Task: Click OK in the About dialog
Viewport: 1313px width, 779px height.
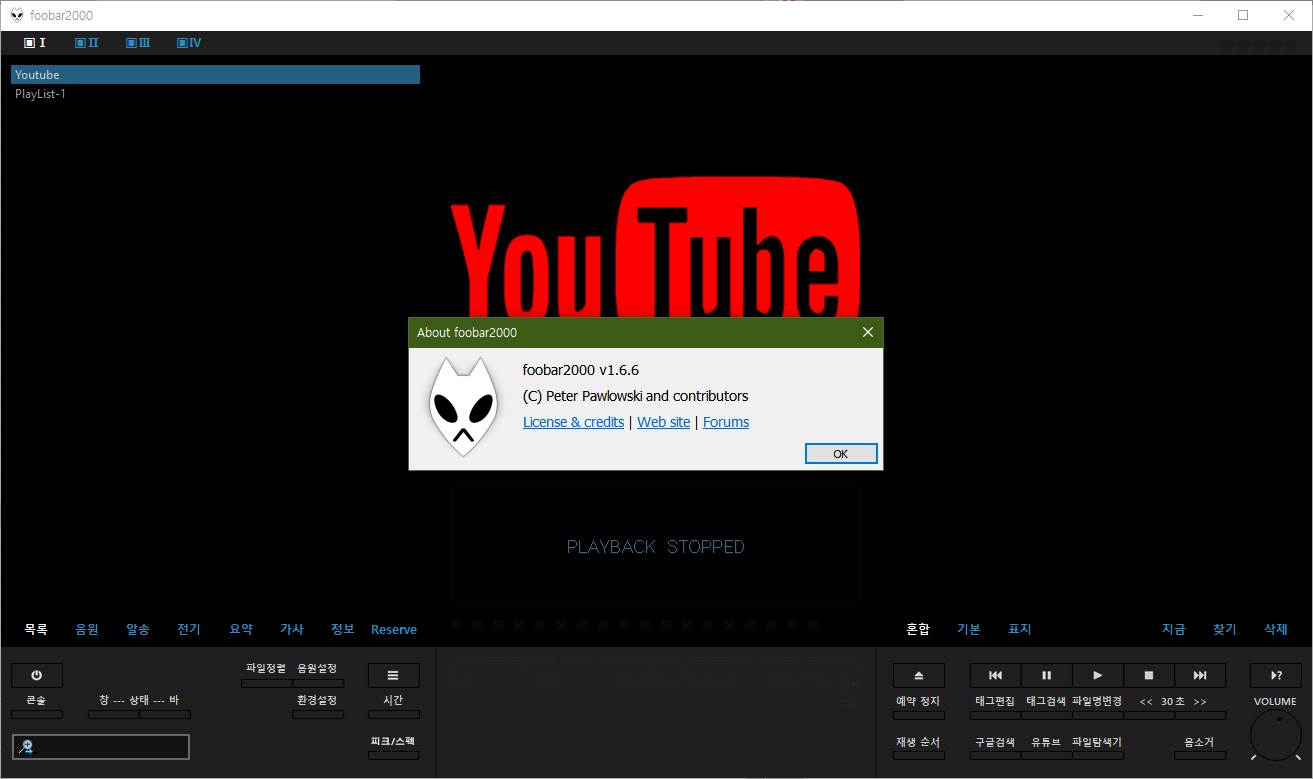Action: coord(841,454)
